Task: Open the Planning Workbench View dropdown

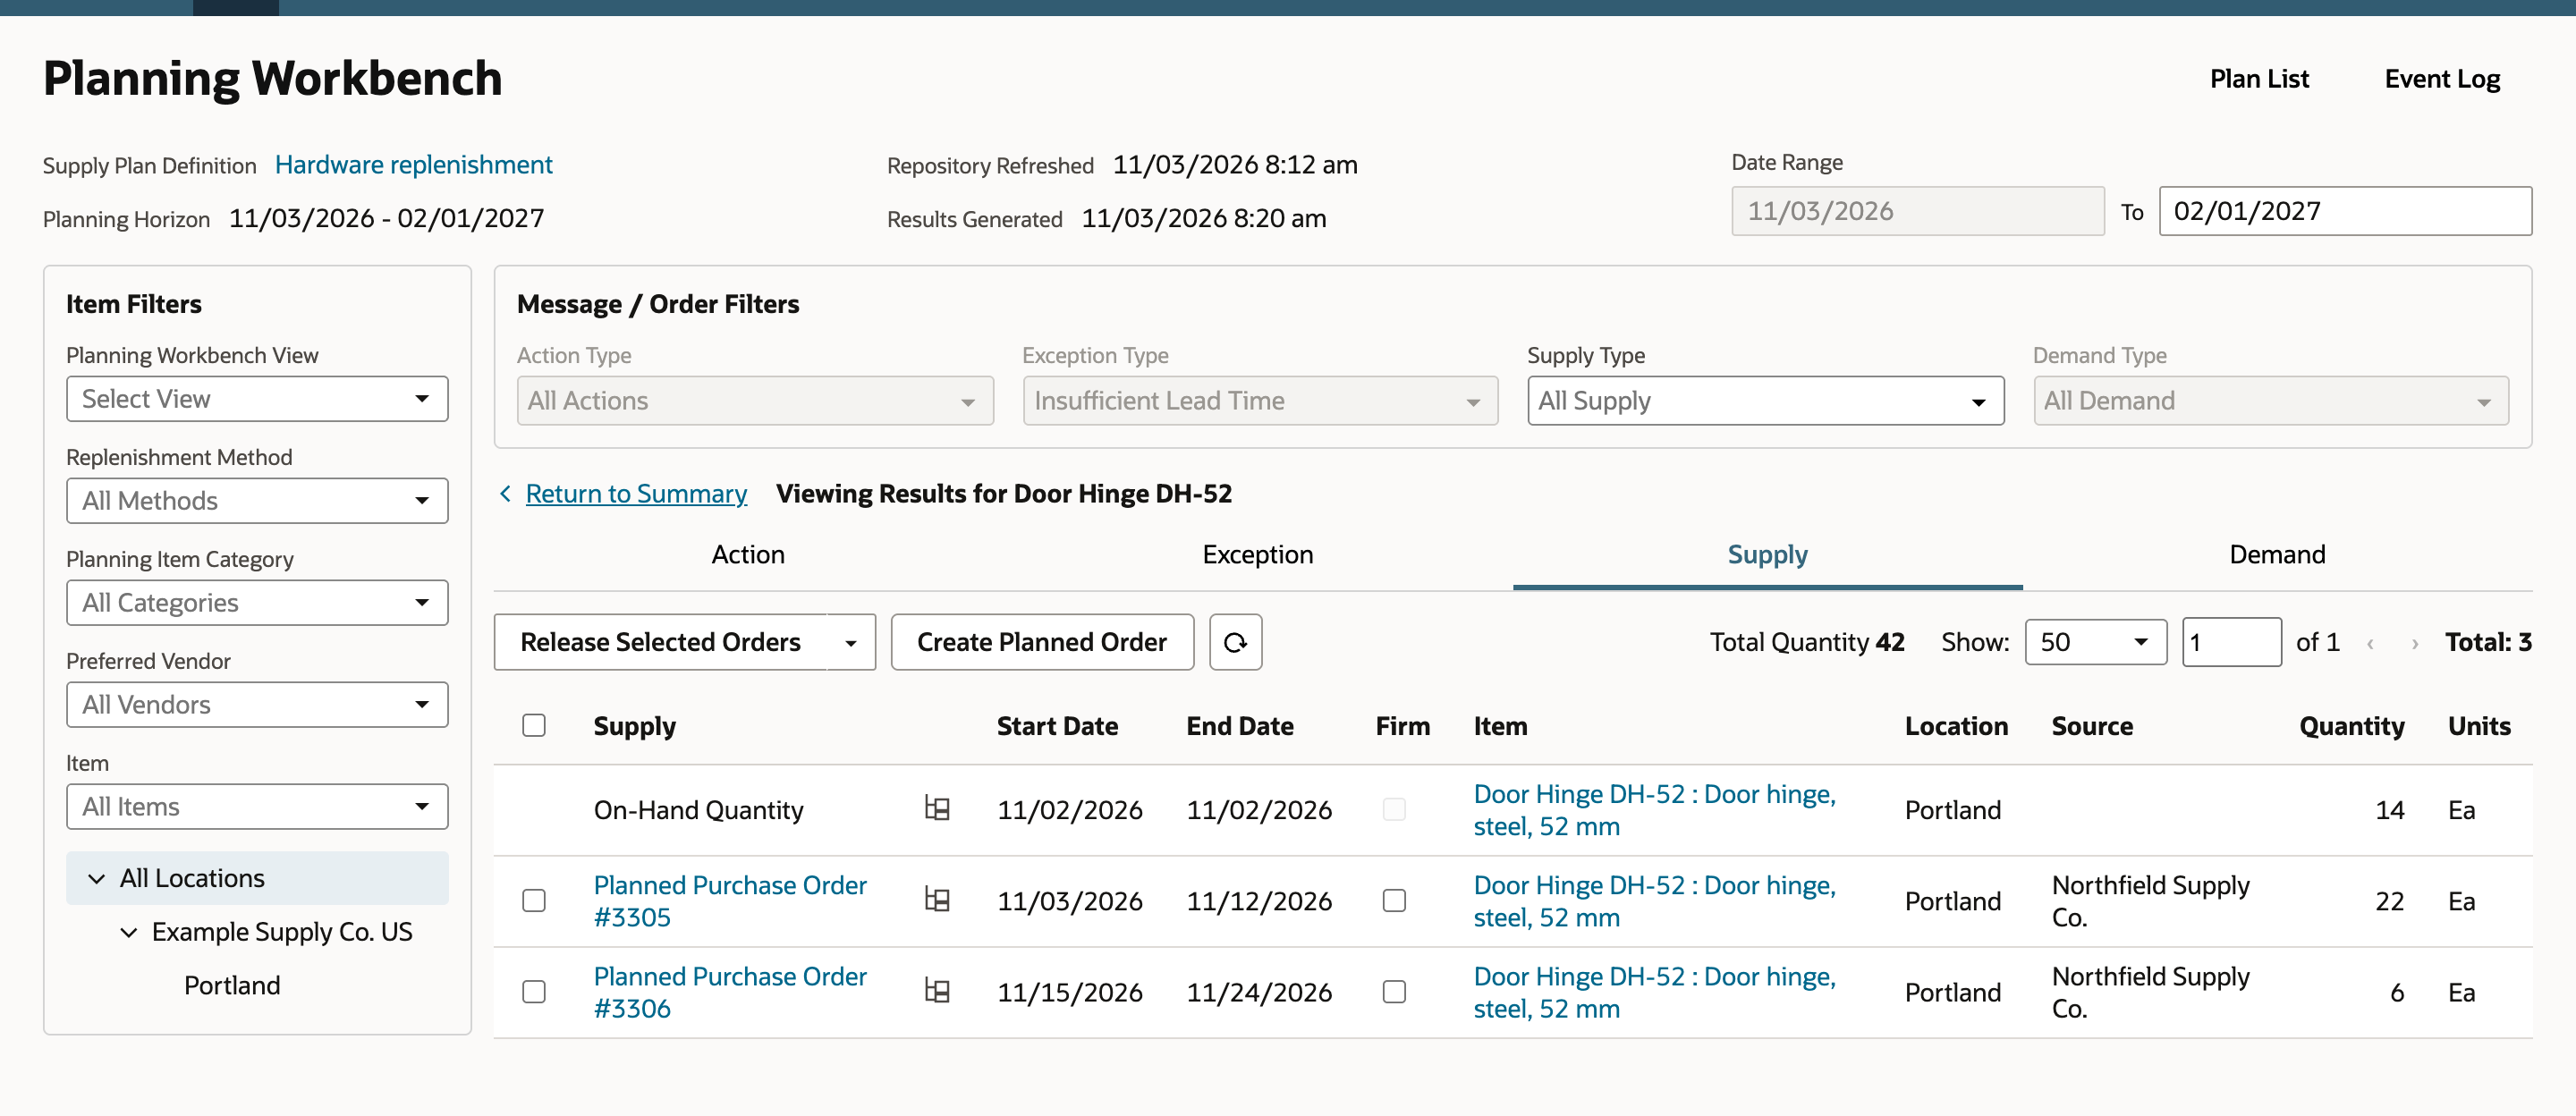Action: click(257, 399)
